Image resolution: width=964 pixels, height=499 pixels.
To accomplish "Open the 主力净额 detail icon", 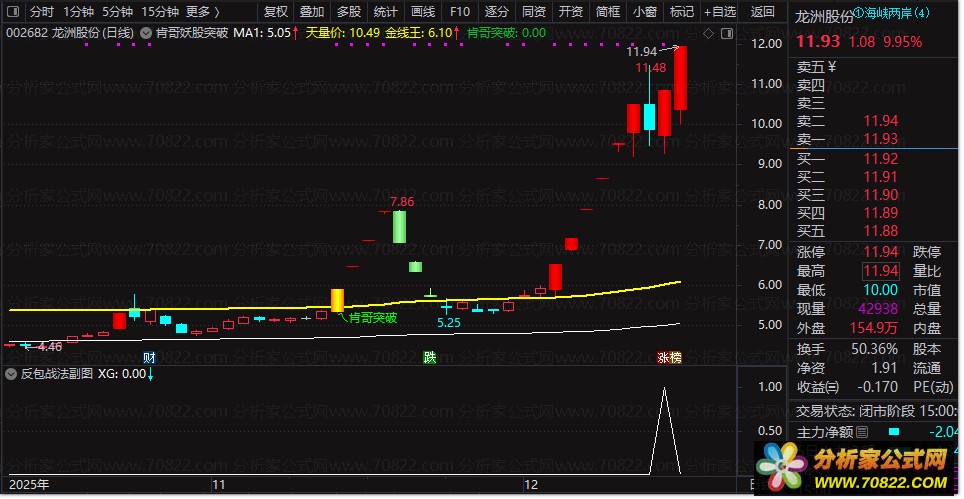I will [862, 432].
